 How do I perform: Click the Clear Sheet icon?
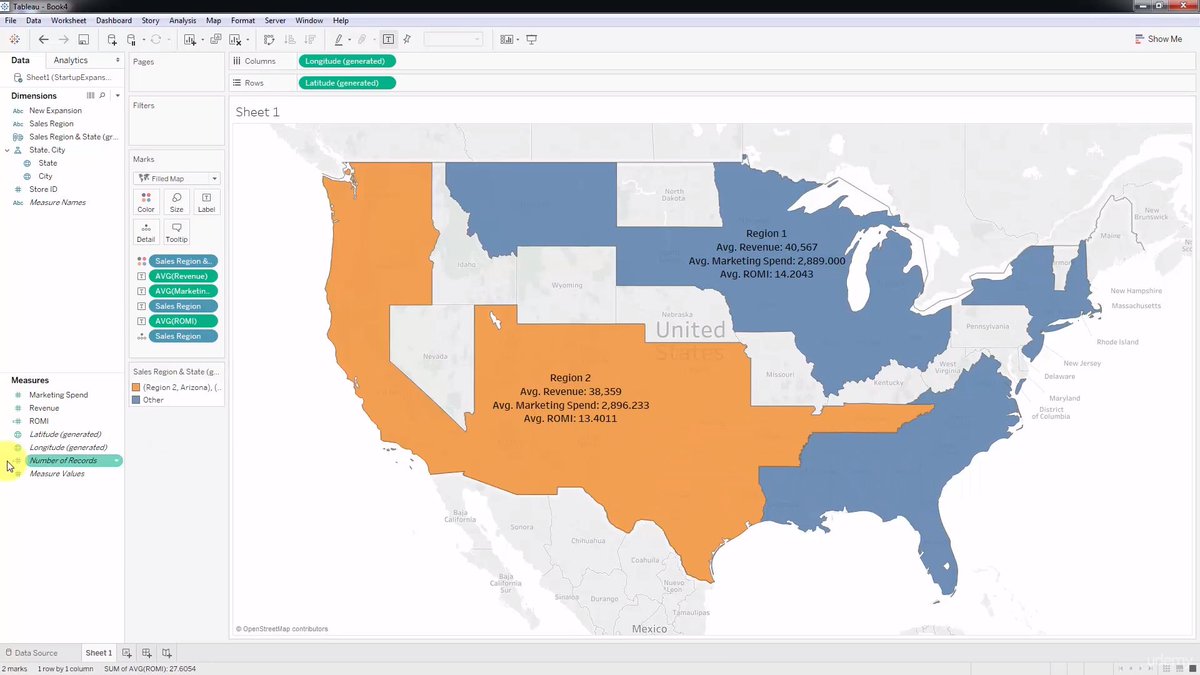[235, 39]
